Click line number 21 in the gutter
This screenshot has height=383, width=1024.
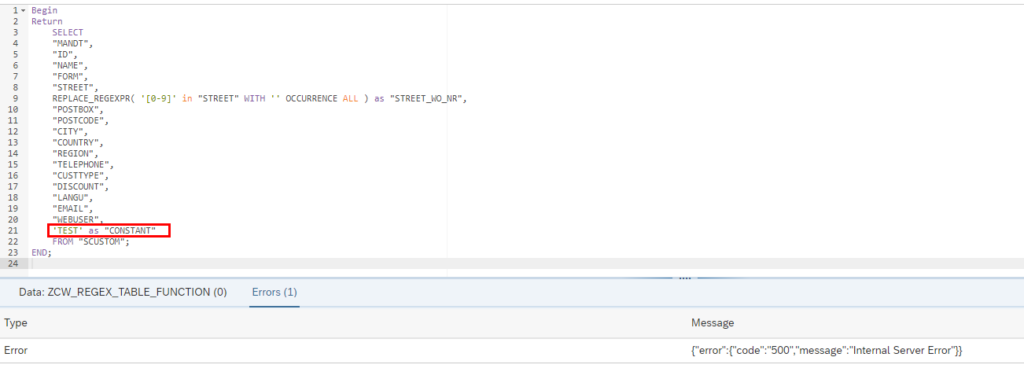pyautogui.click(x=13, y=230)
